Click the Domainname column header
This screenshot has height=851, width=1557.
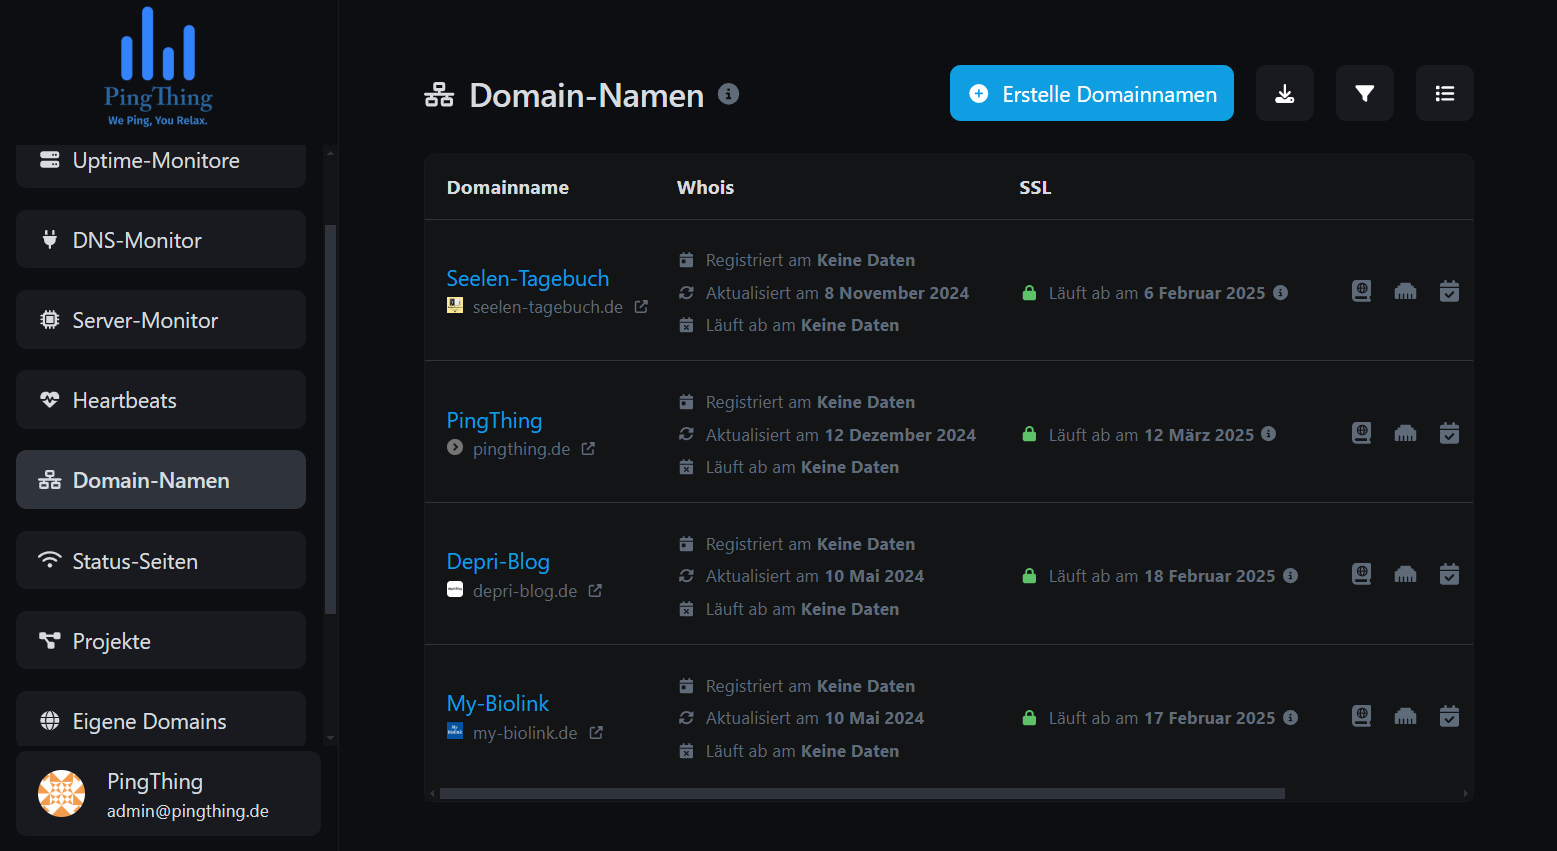pyautogui.click(x=508, y=187)
